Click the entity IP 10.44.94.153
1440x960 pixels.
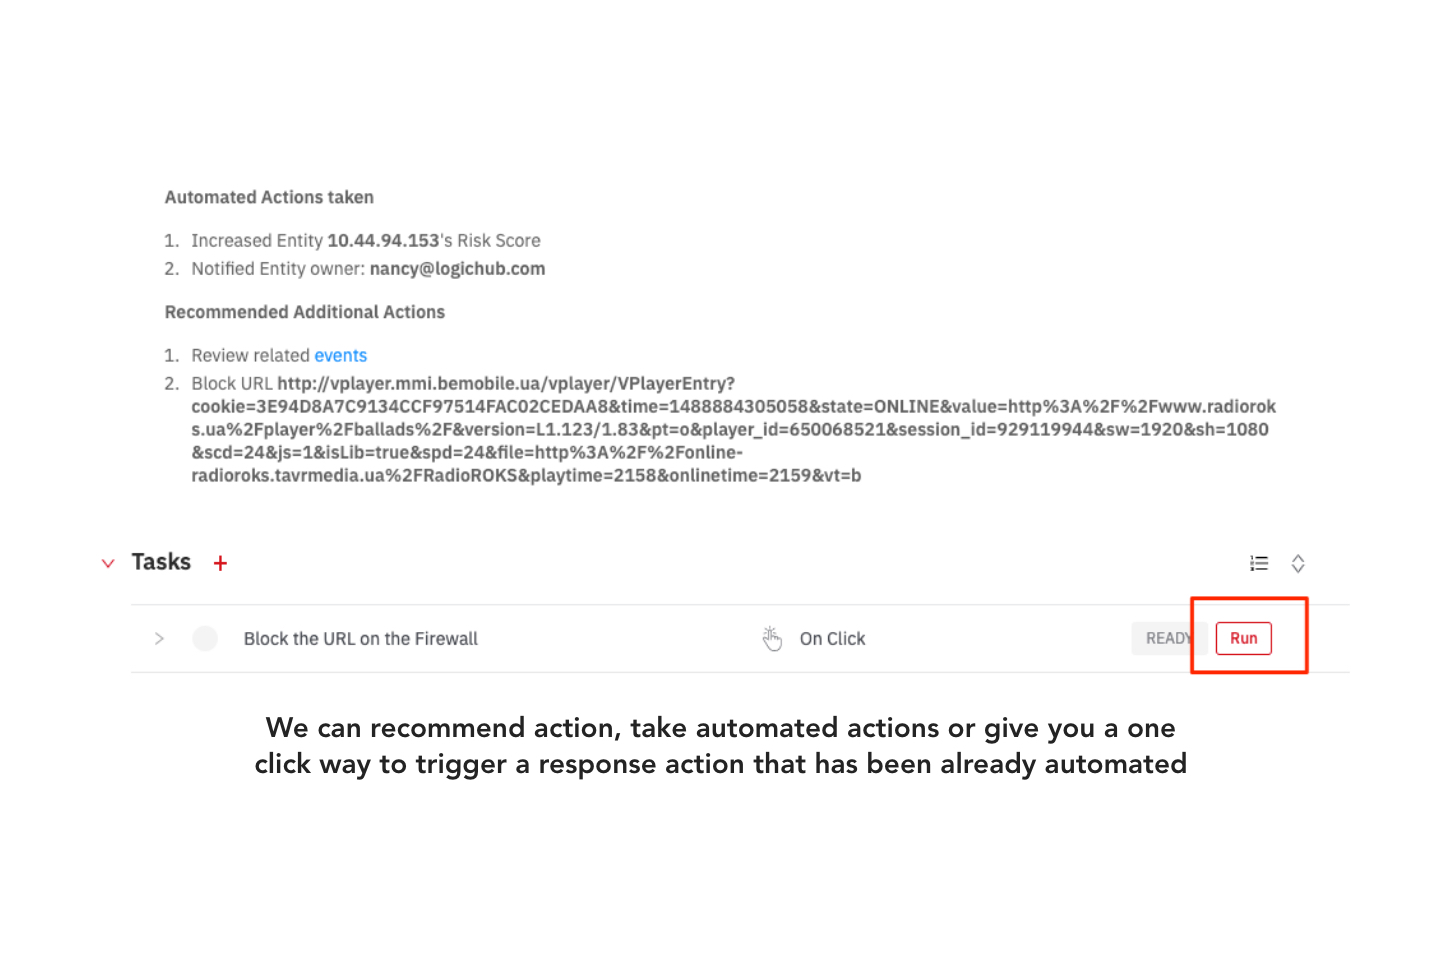[383, 240]
